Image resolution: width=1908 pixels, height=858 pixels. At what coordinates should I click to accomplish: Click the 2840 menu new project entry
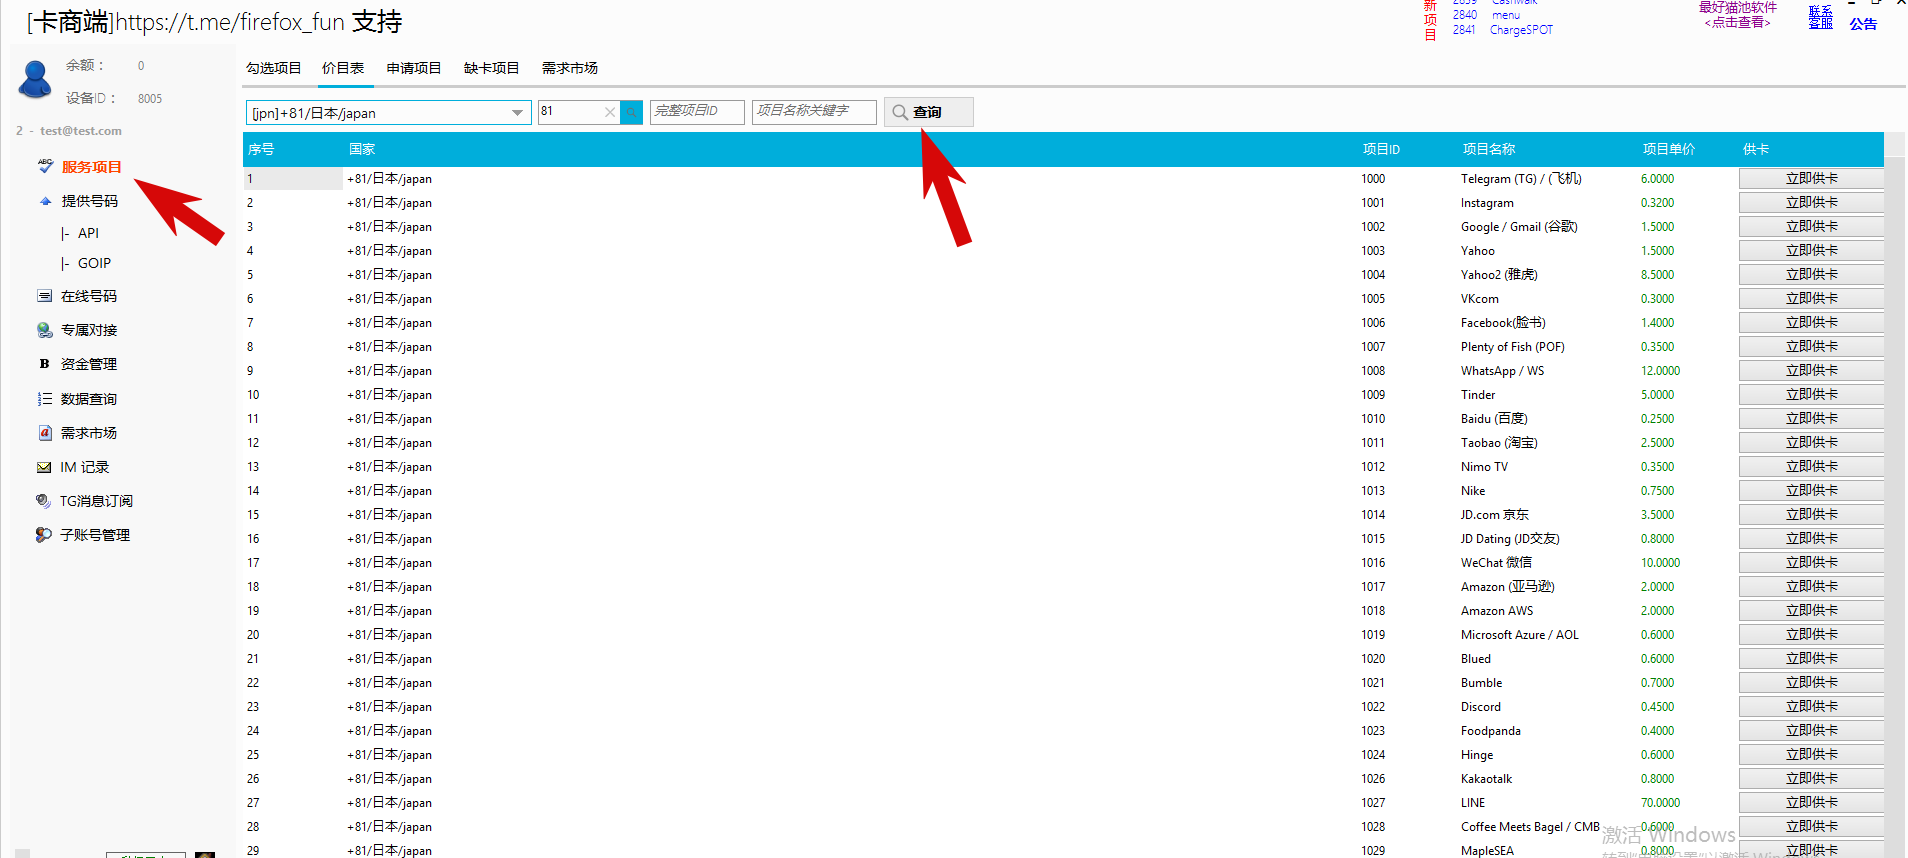pos(1486,15)
